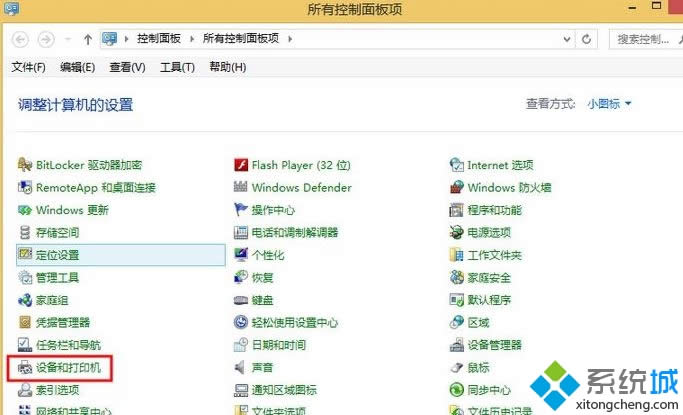Open the 轻松使用设置中心 icon
The height and width of the screenshot is (415, 683).
(241, 322)
